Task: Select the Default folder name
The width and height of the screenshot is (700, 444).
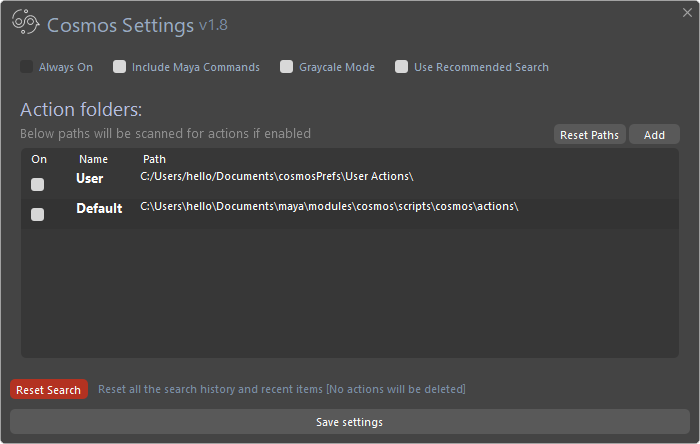Action: 99,208
